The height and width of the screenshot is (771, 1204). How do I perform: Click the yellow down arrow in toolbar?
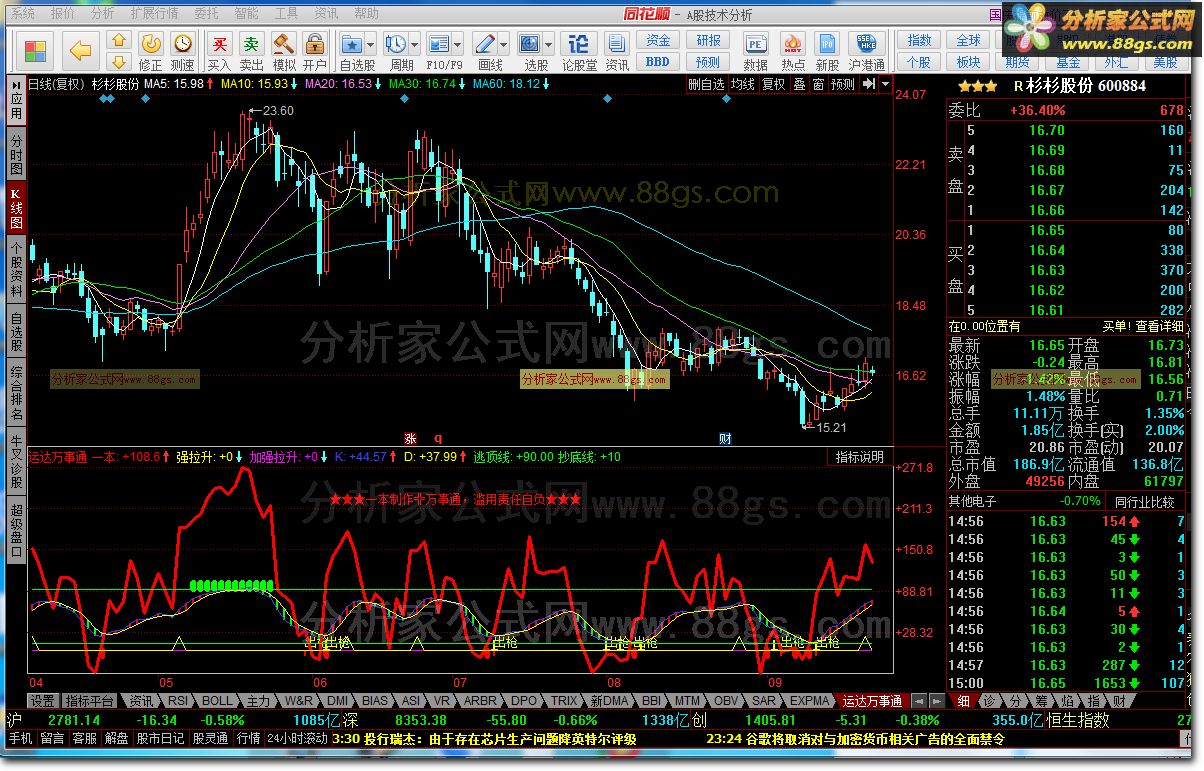point(118,62)
